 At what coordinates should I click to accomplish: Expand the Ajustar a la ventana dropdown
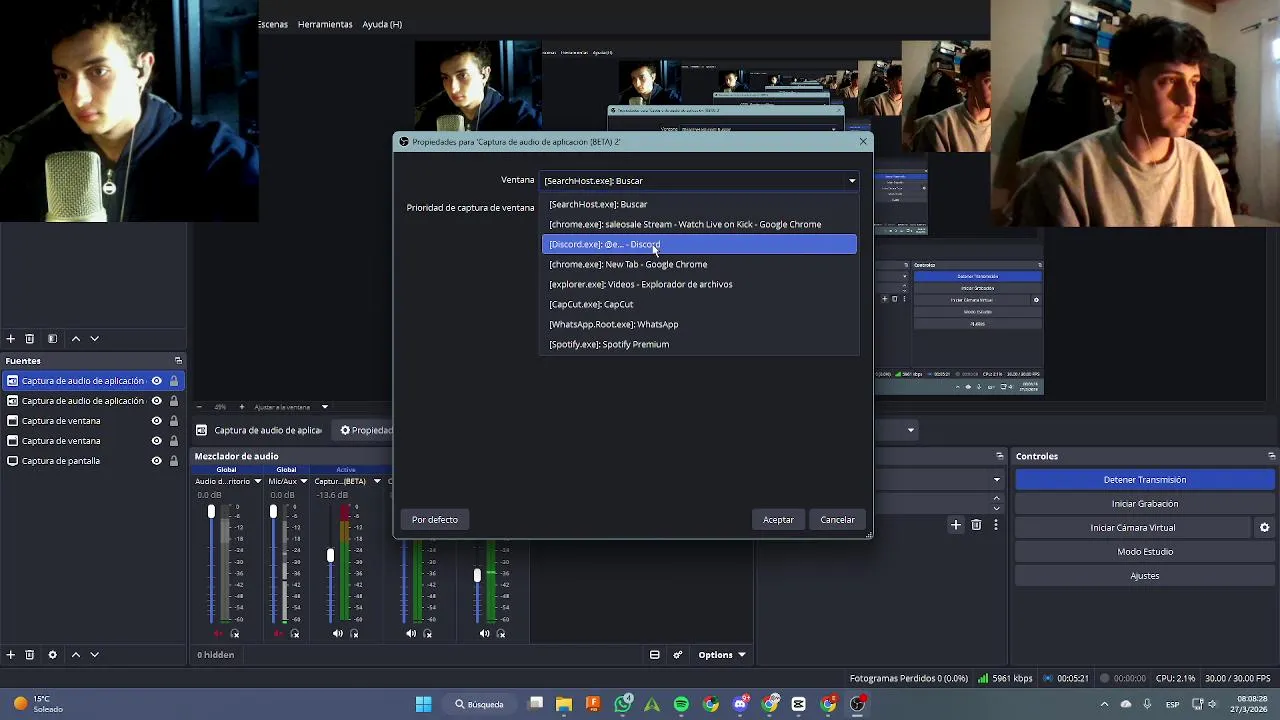[x=324, y=407]
